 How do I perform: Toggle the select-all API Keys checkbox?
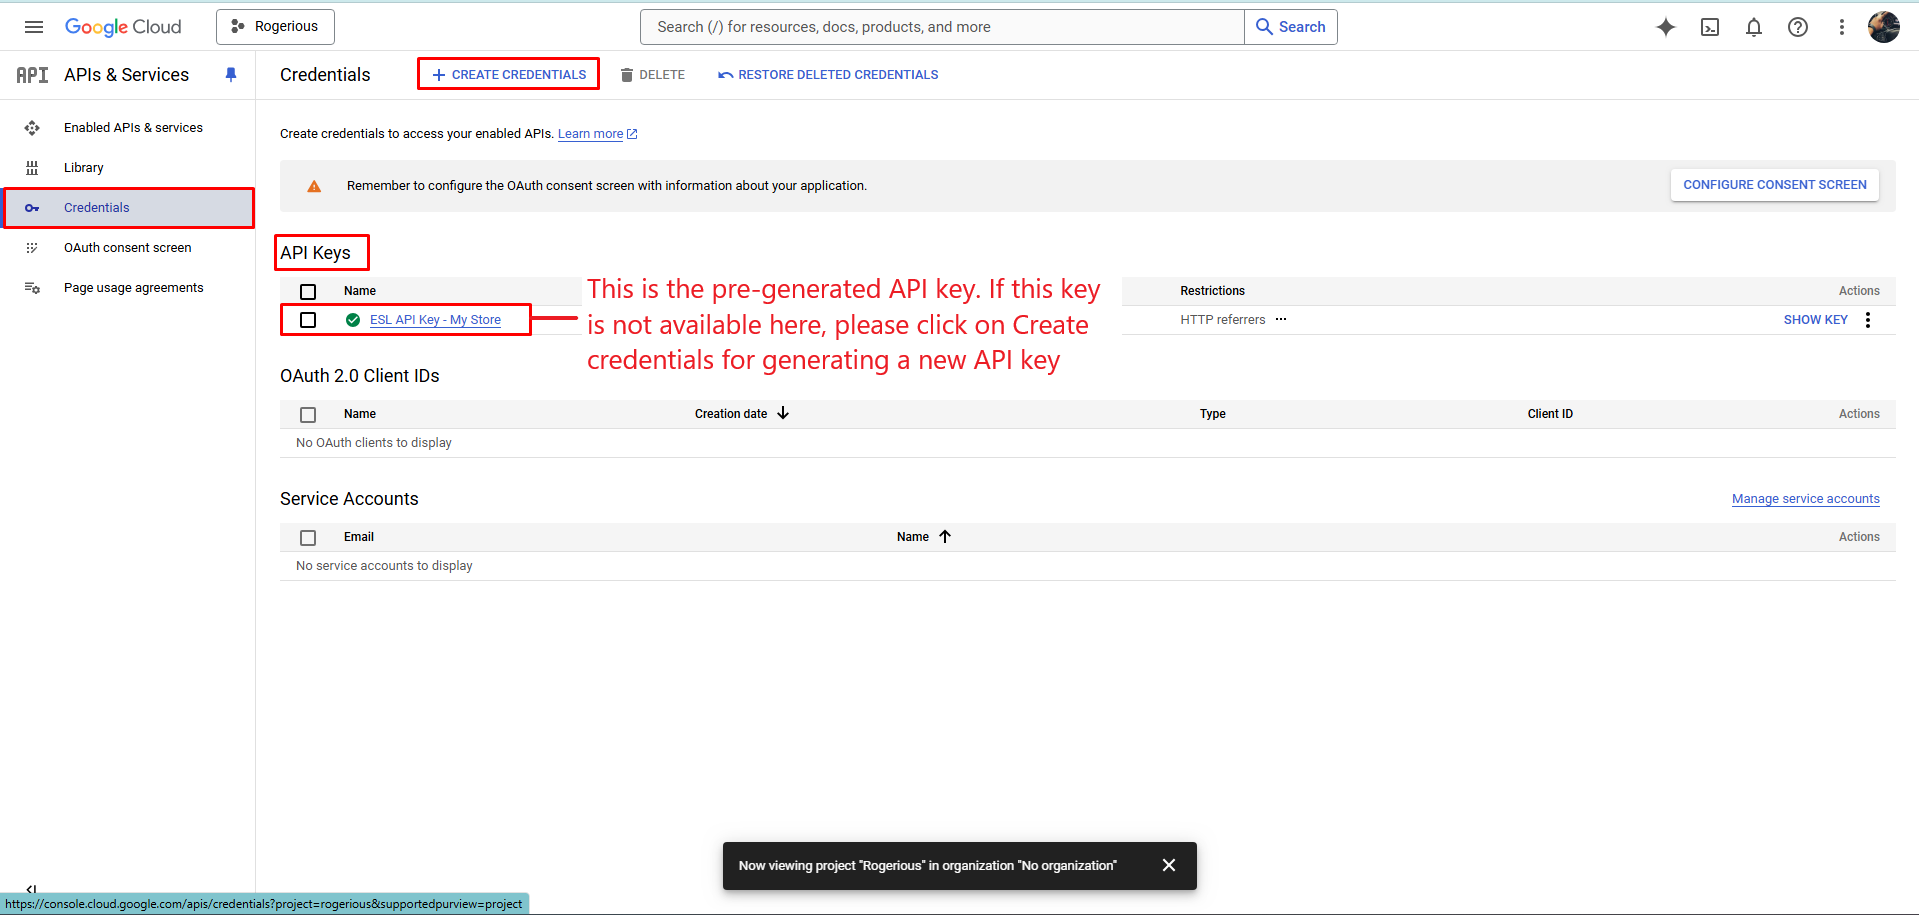(x=308, y=291)
